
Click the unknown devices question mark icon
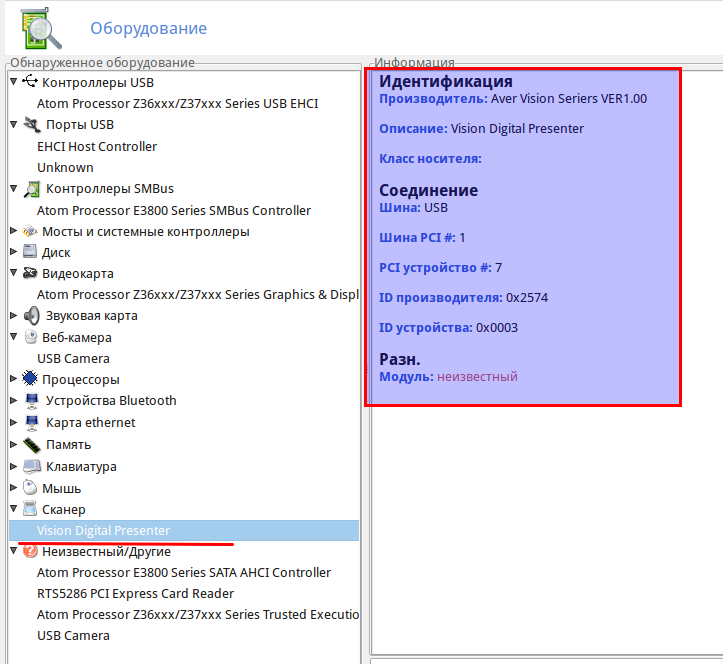tap(30, 551)
